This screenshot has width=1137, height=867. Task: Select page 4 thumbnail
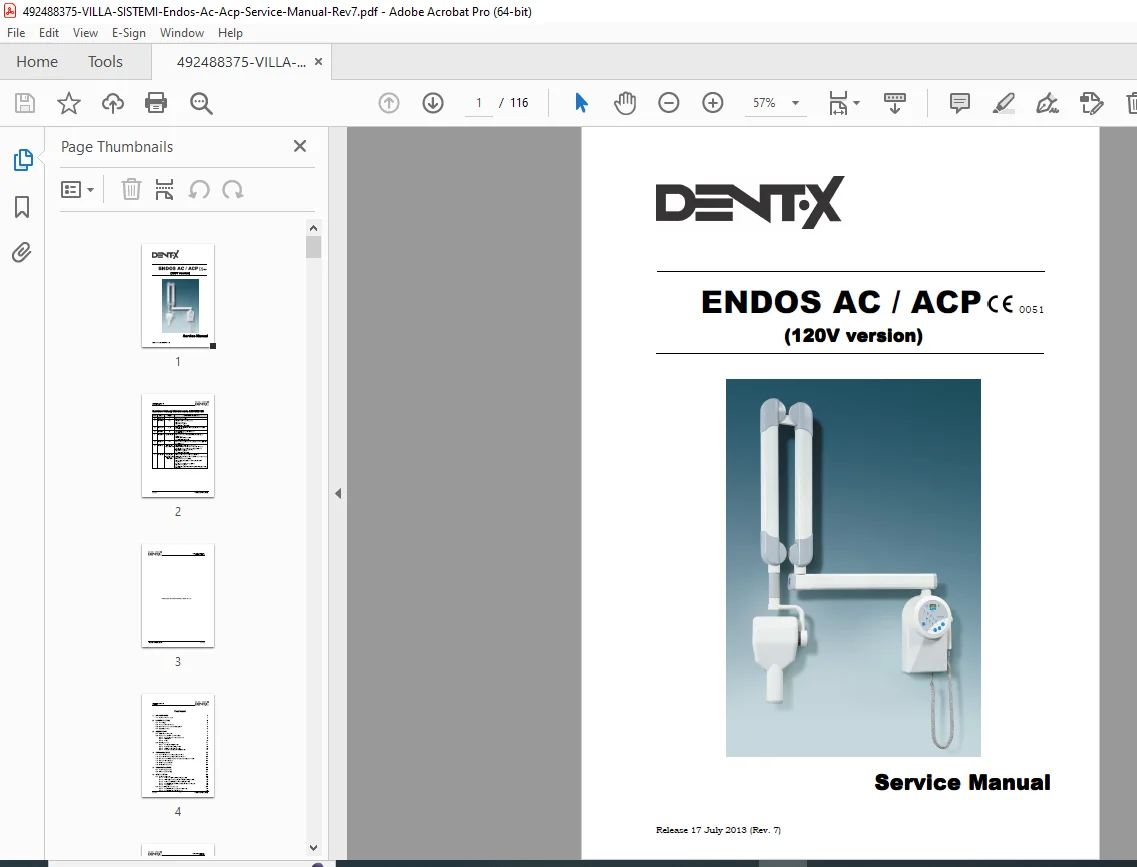178,746
